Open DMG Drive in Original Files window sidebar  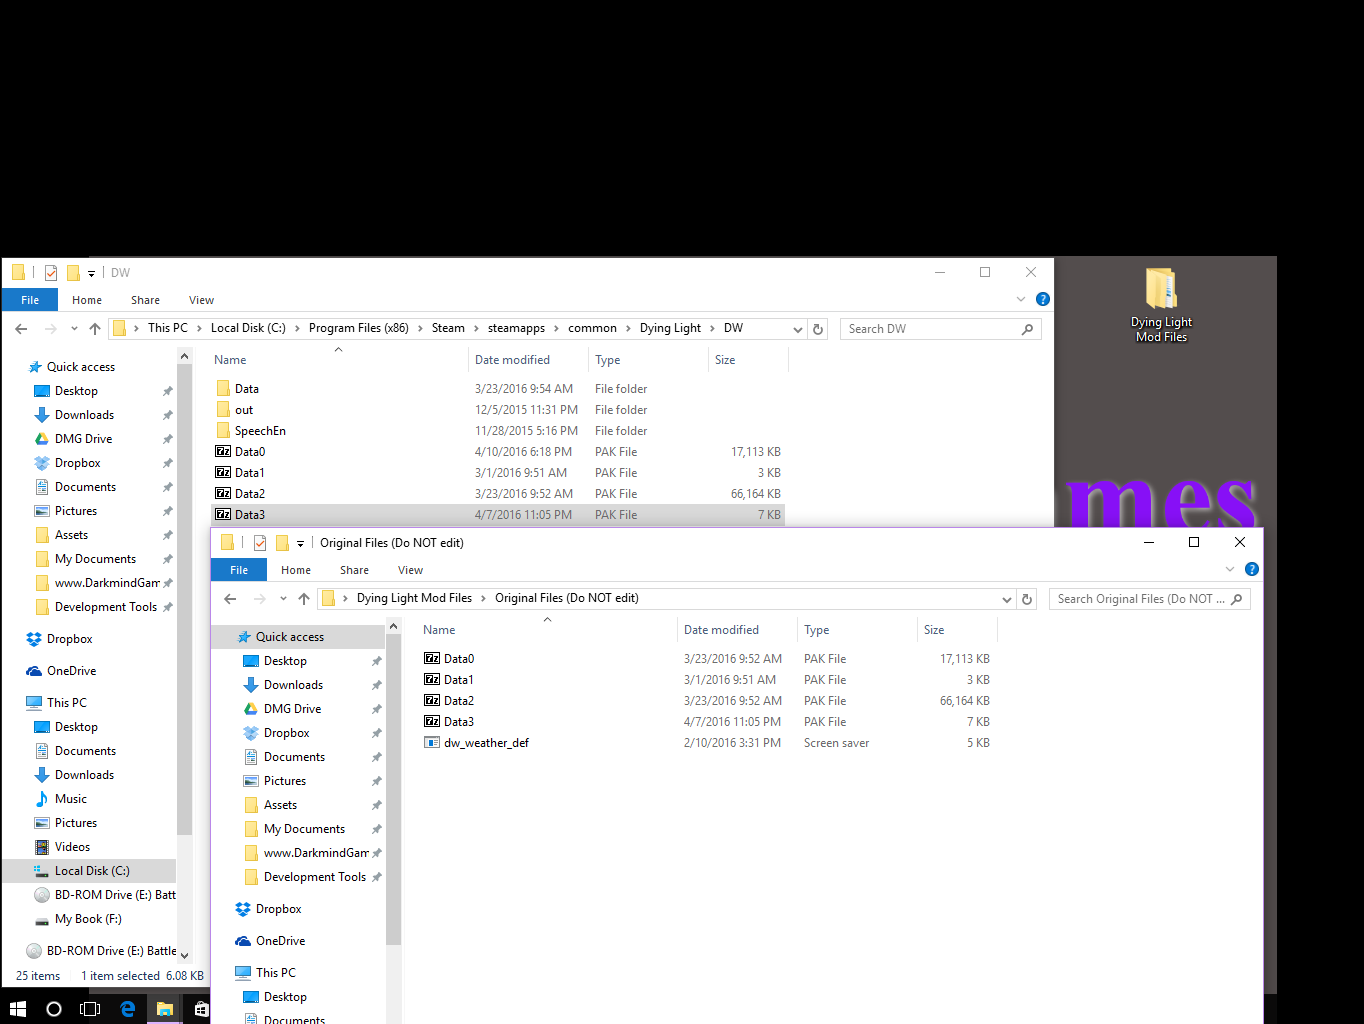[292, 709]
